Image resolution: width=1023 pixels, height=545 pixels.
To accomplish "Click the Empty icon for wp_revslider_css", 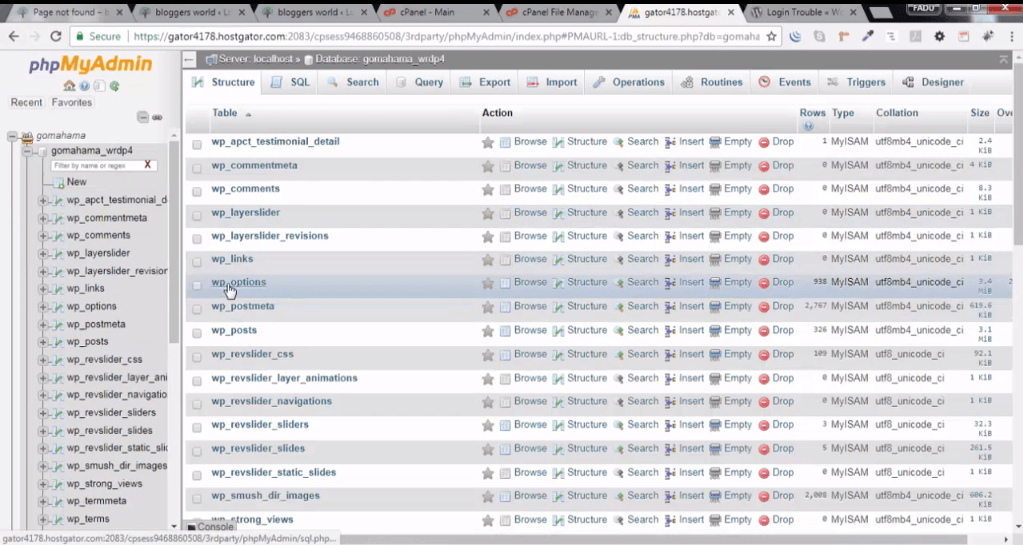I will point(715,355).
